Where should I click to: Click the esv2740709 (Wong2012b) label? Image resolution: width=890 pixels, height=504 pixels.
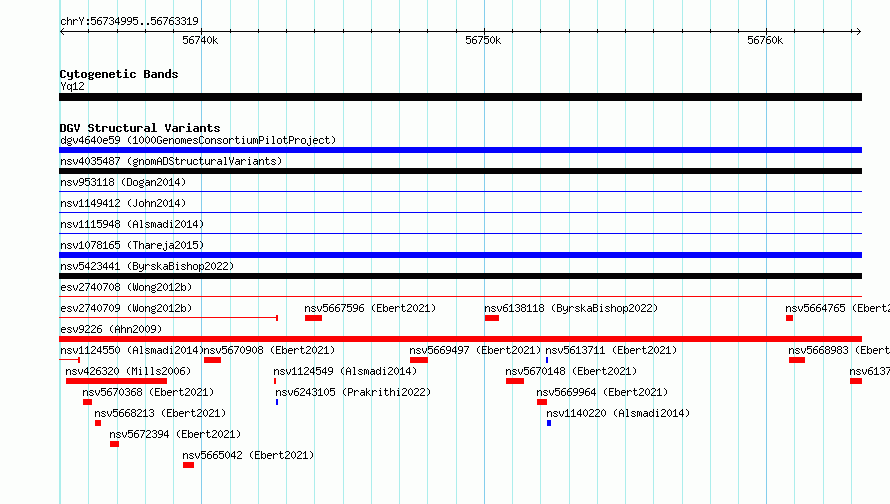[x=126, y=308]
